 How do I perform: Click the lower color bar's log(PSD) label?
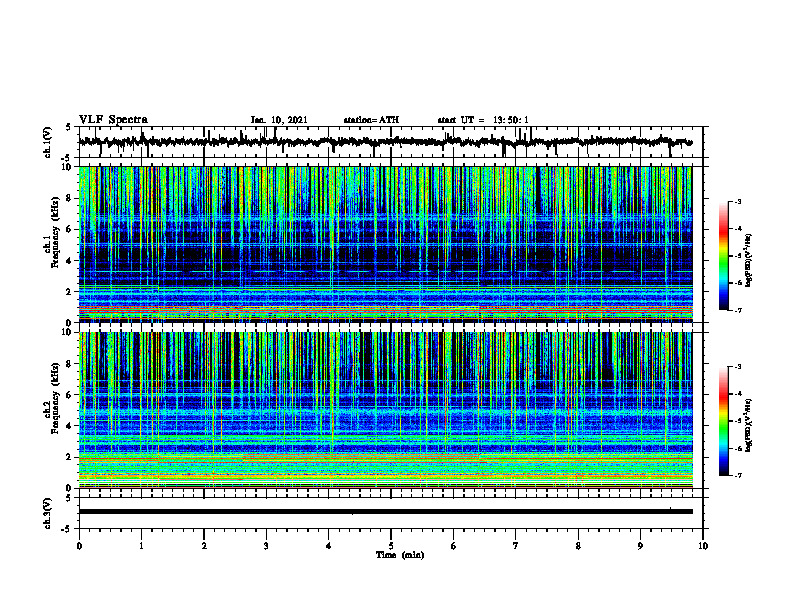749,424
